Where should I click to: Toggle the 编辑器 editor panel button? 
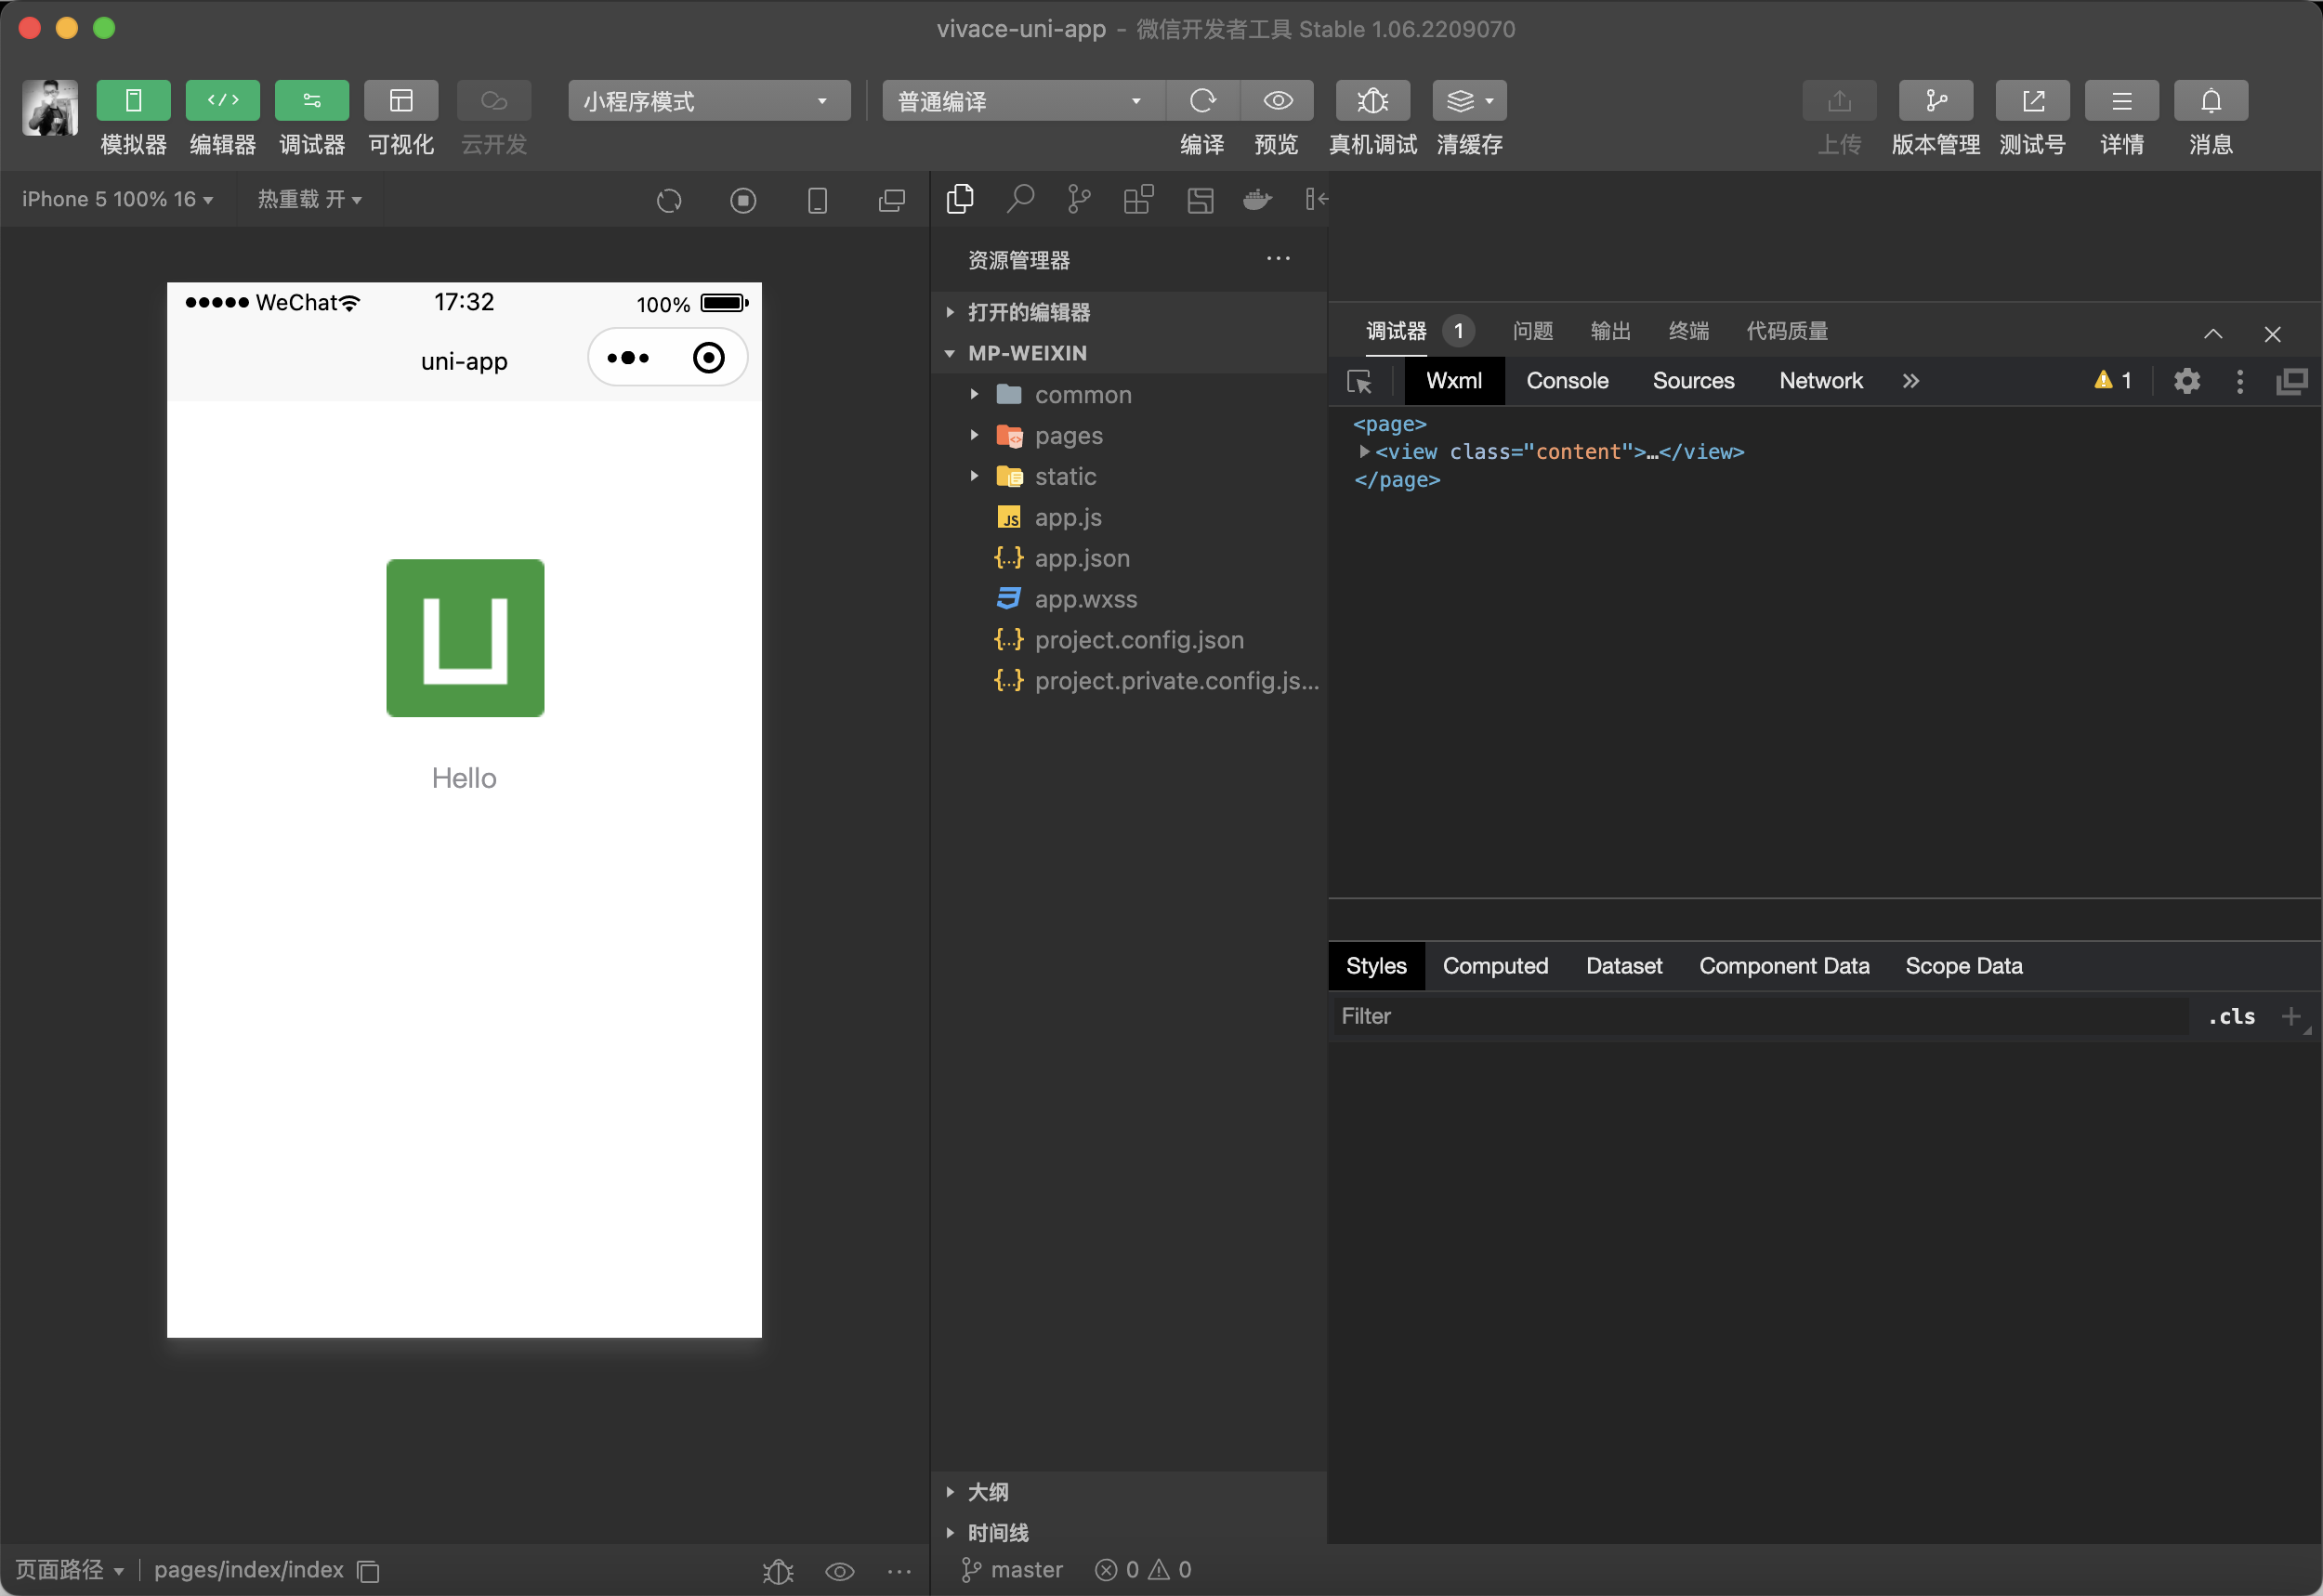click(x=222, y=100)
